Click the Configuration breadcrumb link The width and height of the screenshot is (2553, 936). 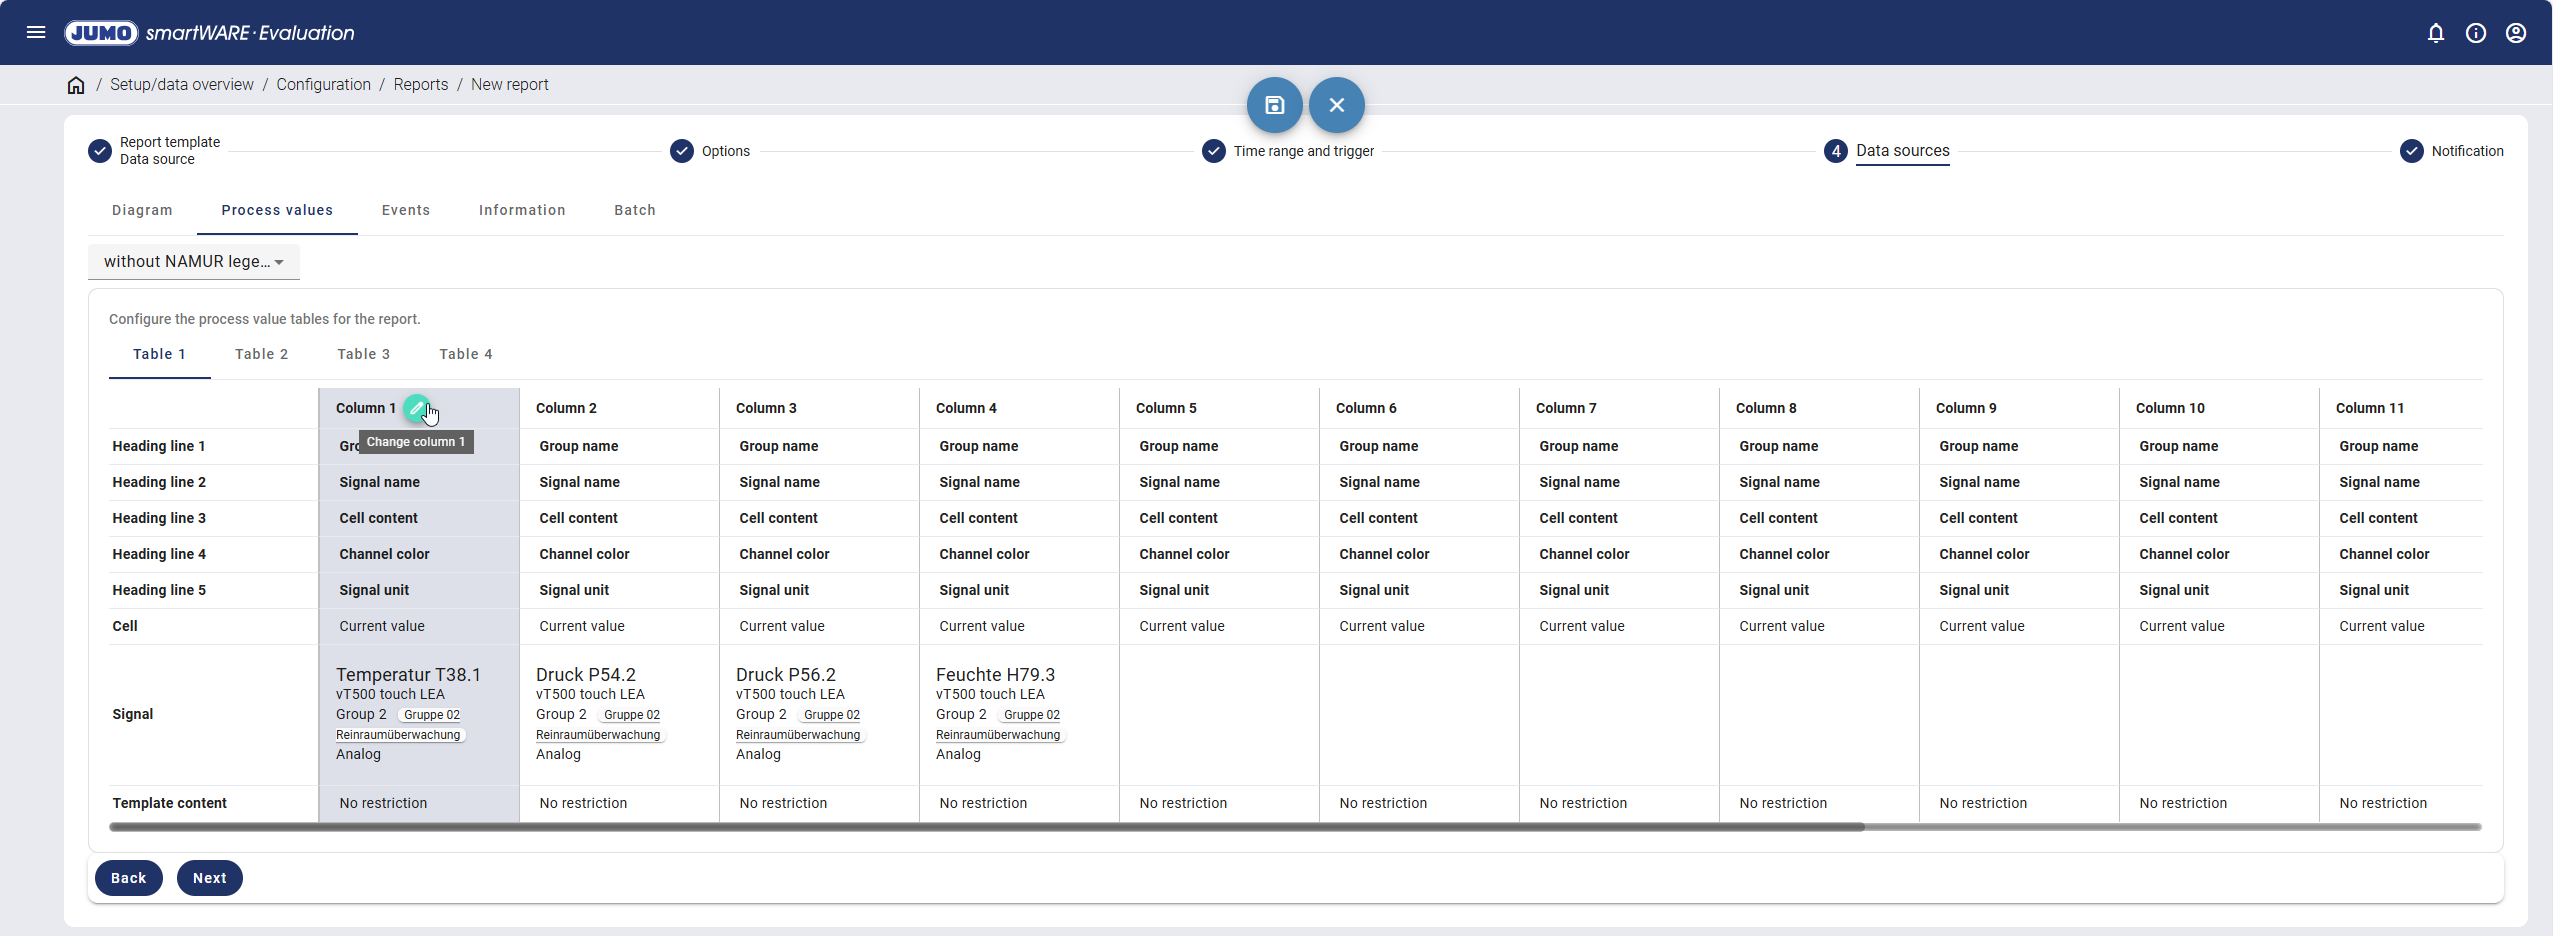(323, 85)
